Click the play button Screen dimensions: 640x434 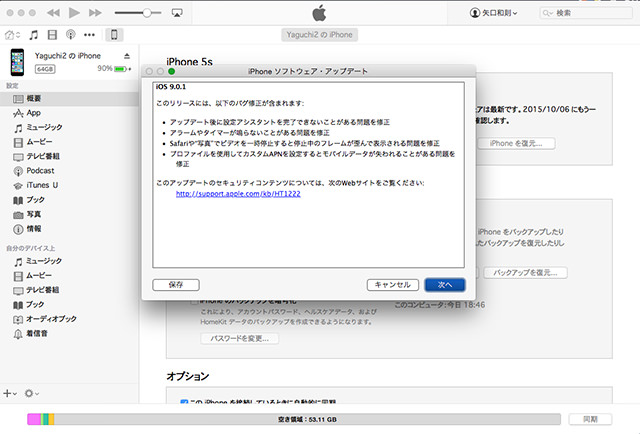click(x=74, y=13)
